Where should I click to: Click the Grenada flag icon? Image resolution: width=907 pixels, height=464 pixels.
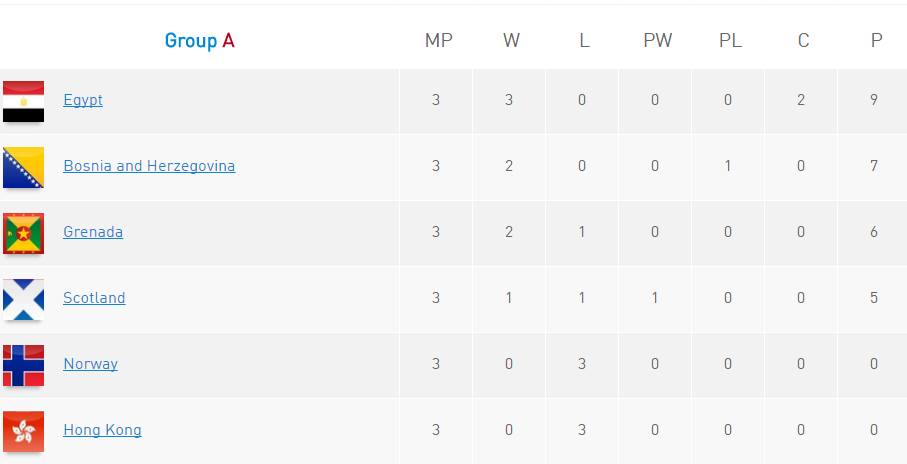click(x=23, y=233)
